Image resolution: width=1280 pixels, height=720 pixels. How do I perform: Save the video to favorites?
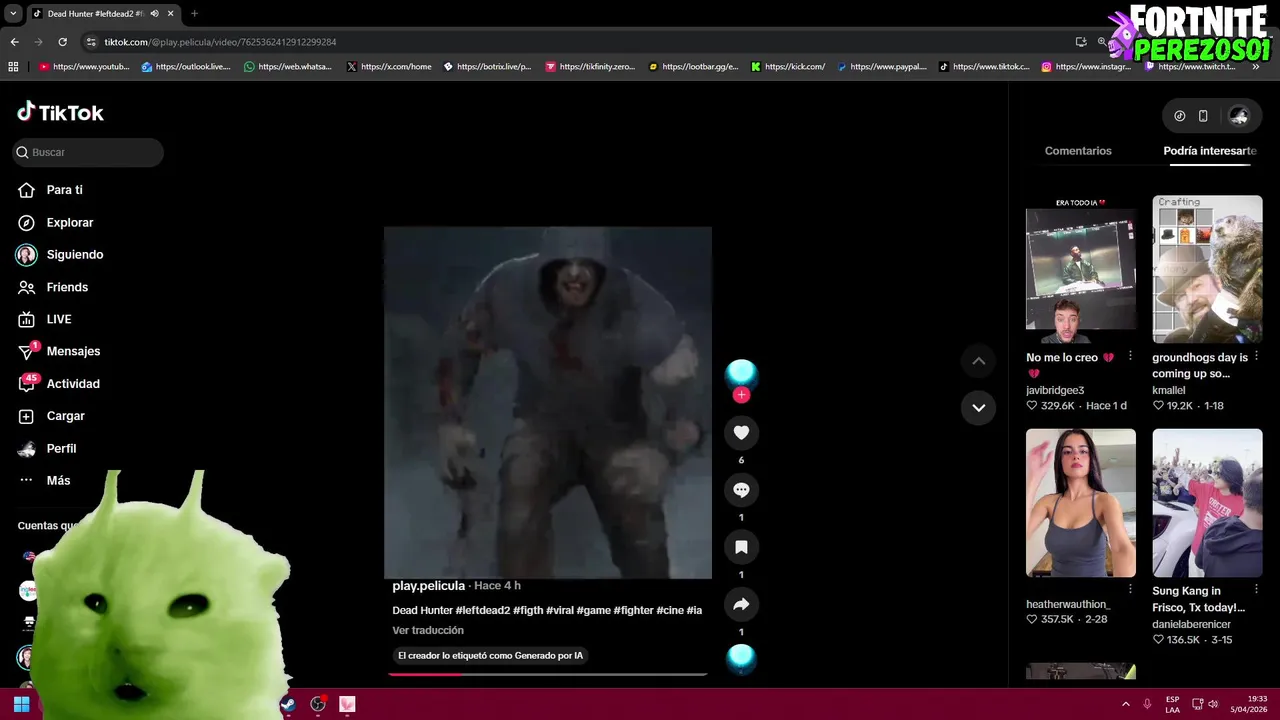[741, 547]
